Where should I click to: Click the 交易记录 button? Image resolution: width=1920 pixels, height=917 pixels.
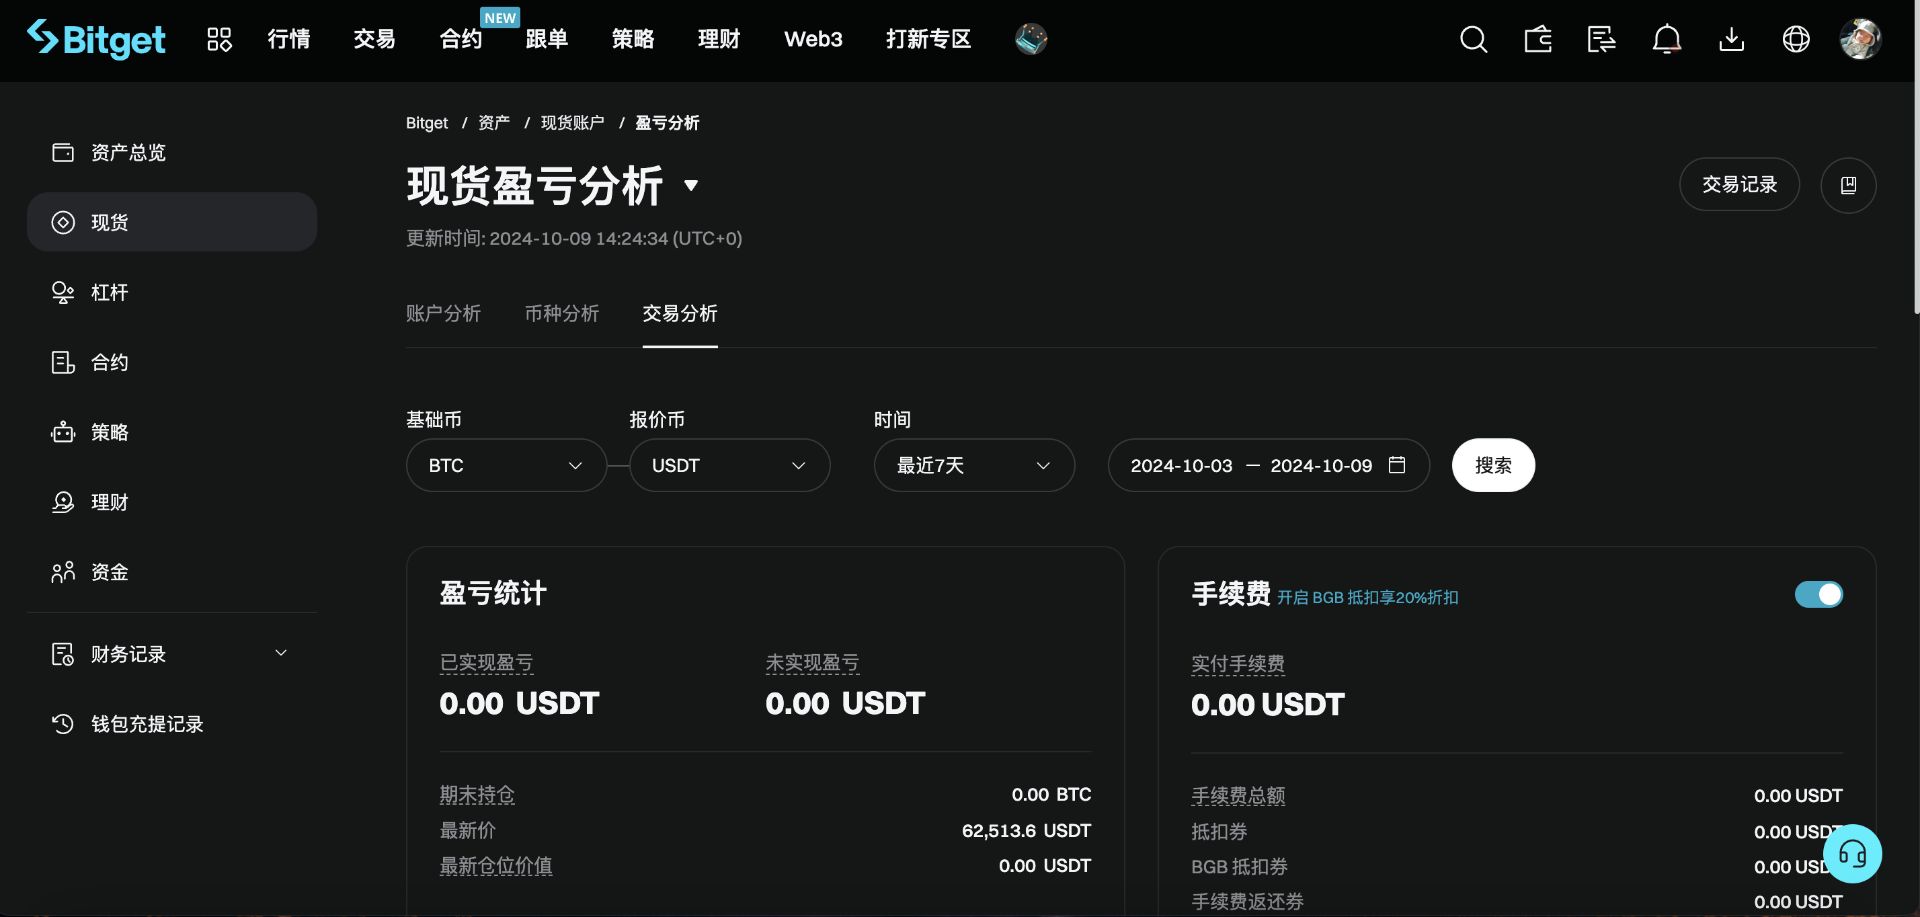click(1739, 185)
